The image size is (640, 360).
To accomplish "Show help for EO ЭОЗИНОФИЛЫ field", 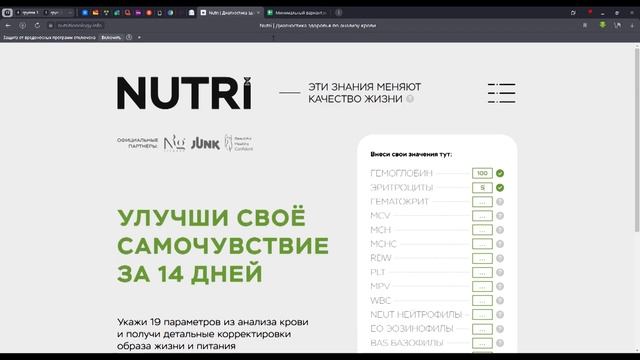I will 500,329.
